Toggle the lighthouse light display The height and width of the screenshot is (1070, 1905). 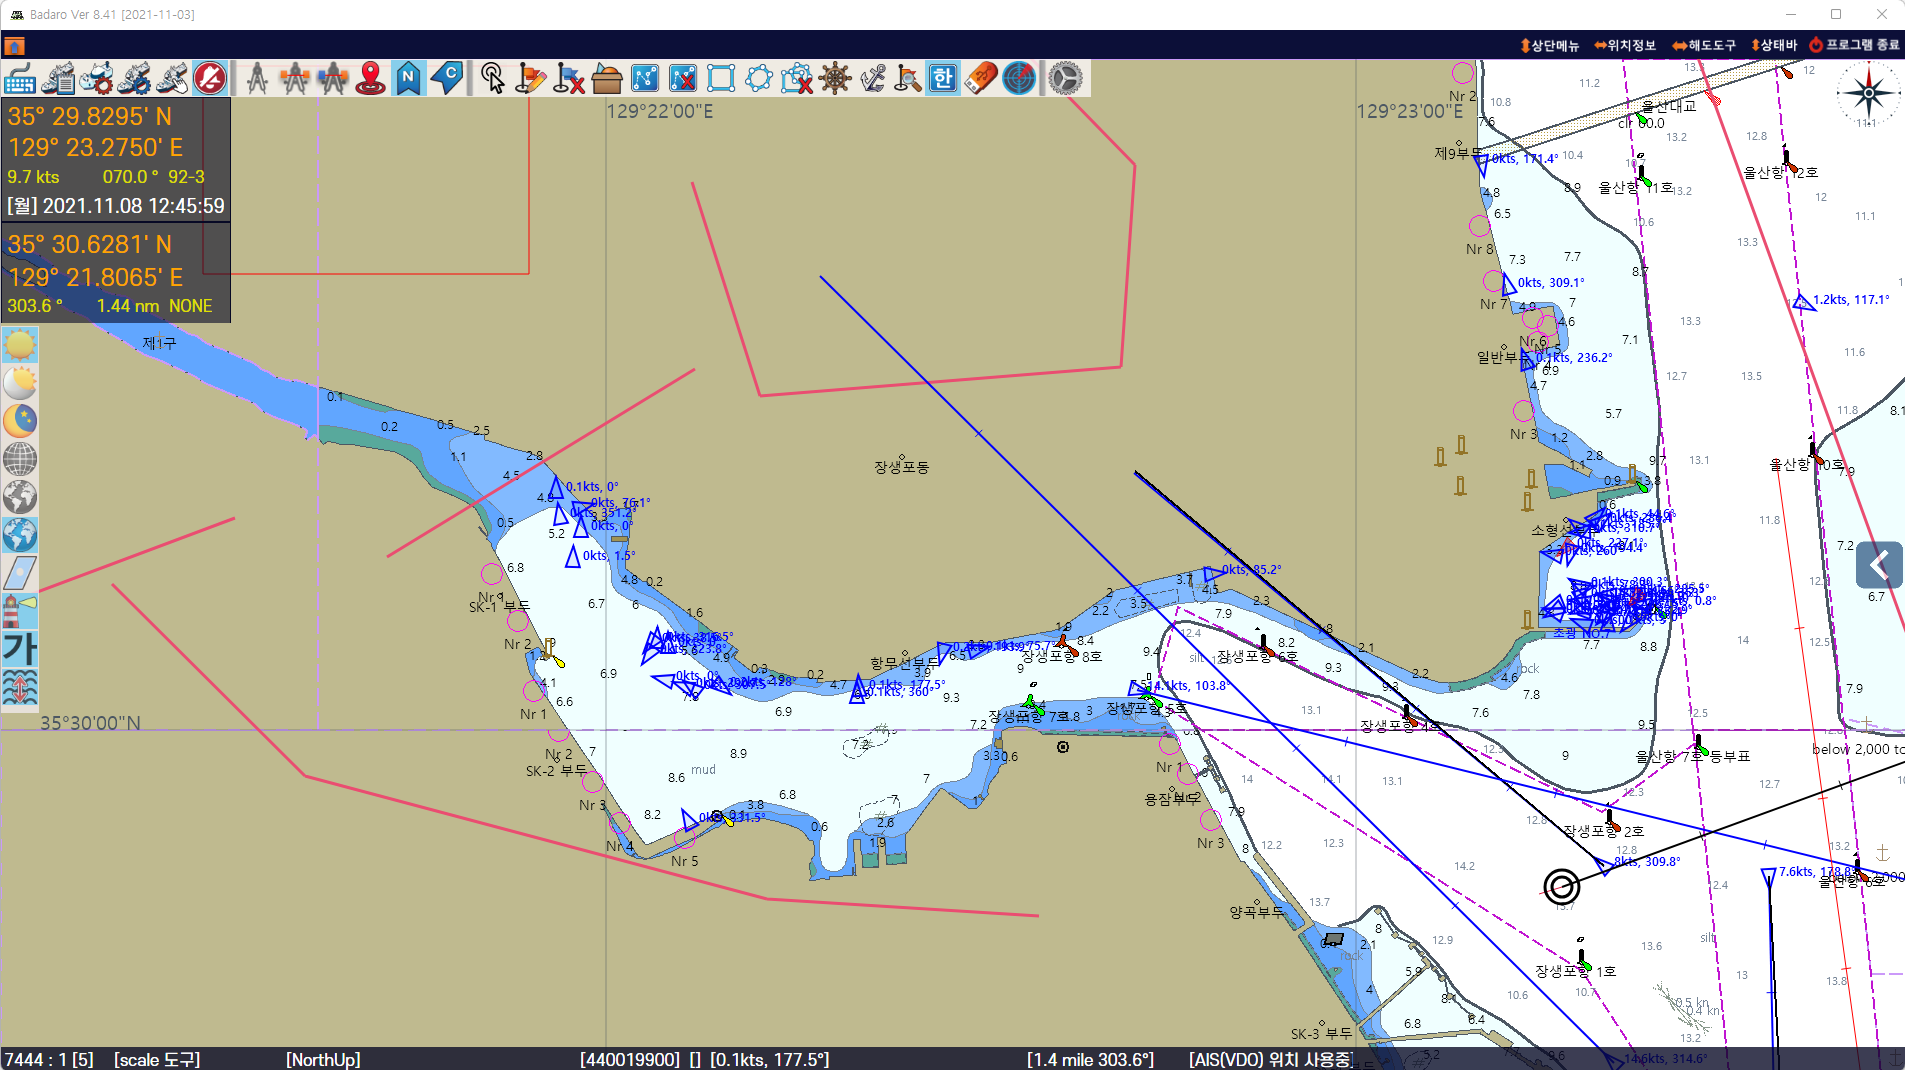pyautogui.click(x=20, y=611)
